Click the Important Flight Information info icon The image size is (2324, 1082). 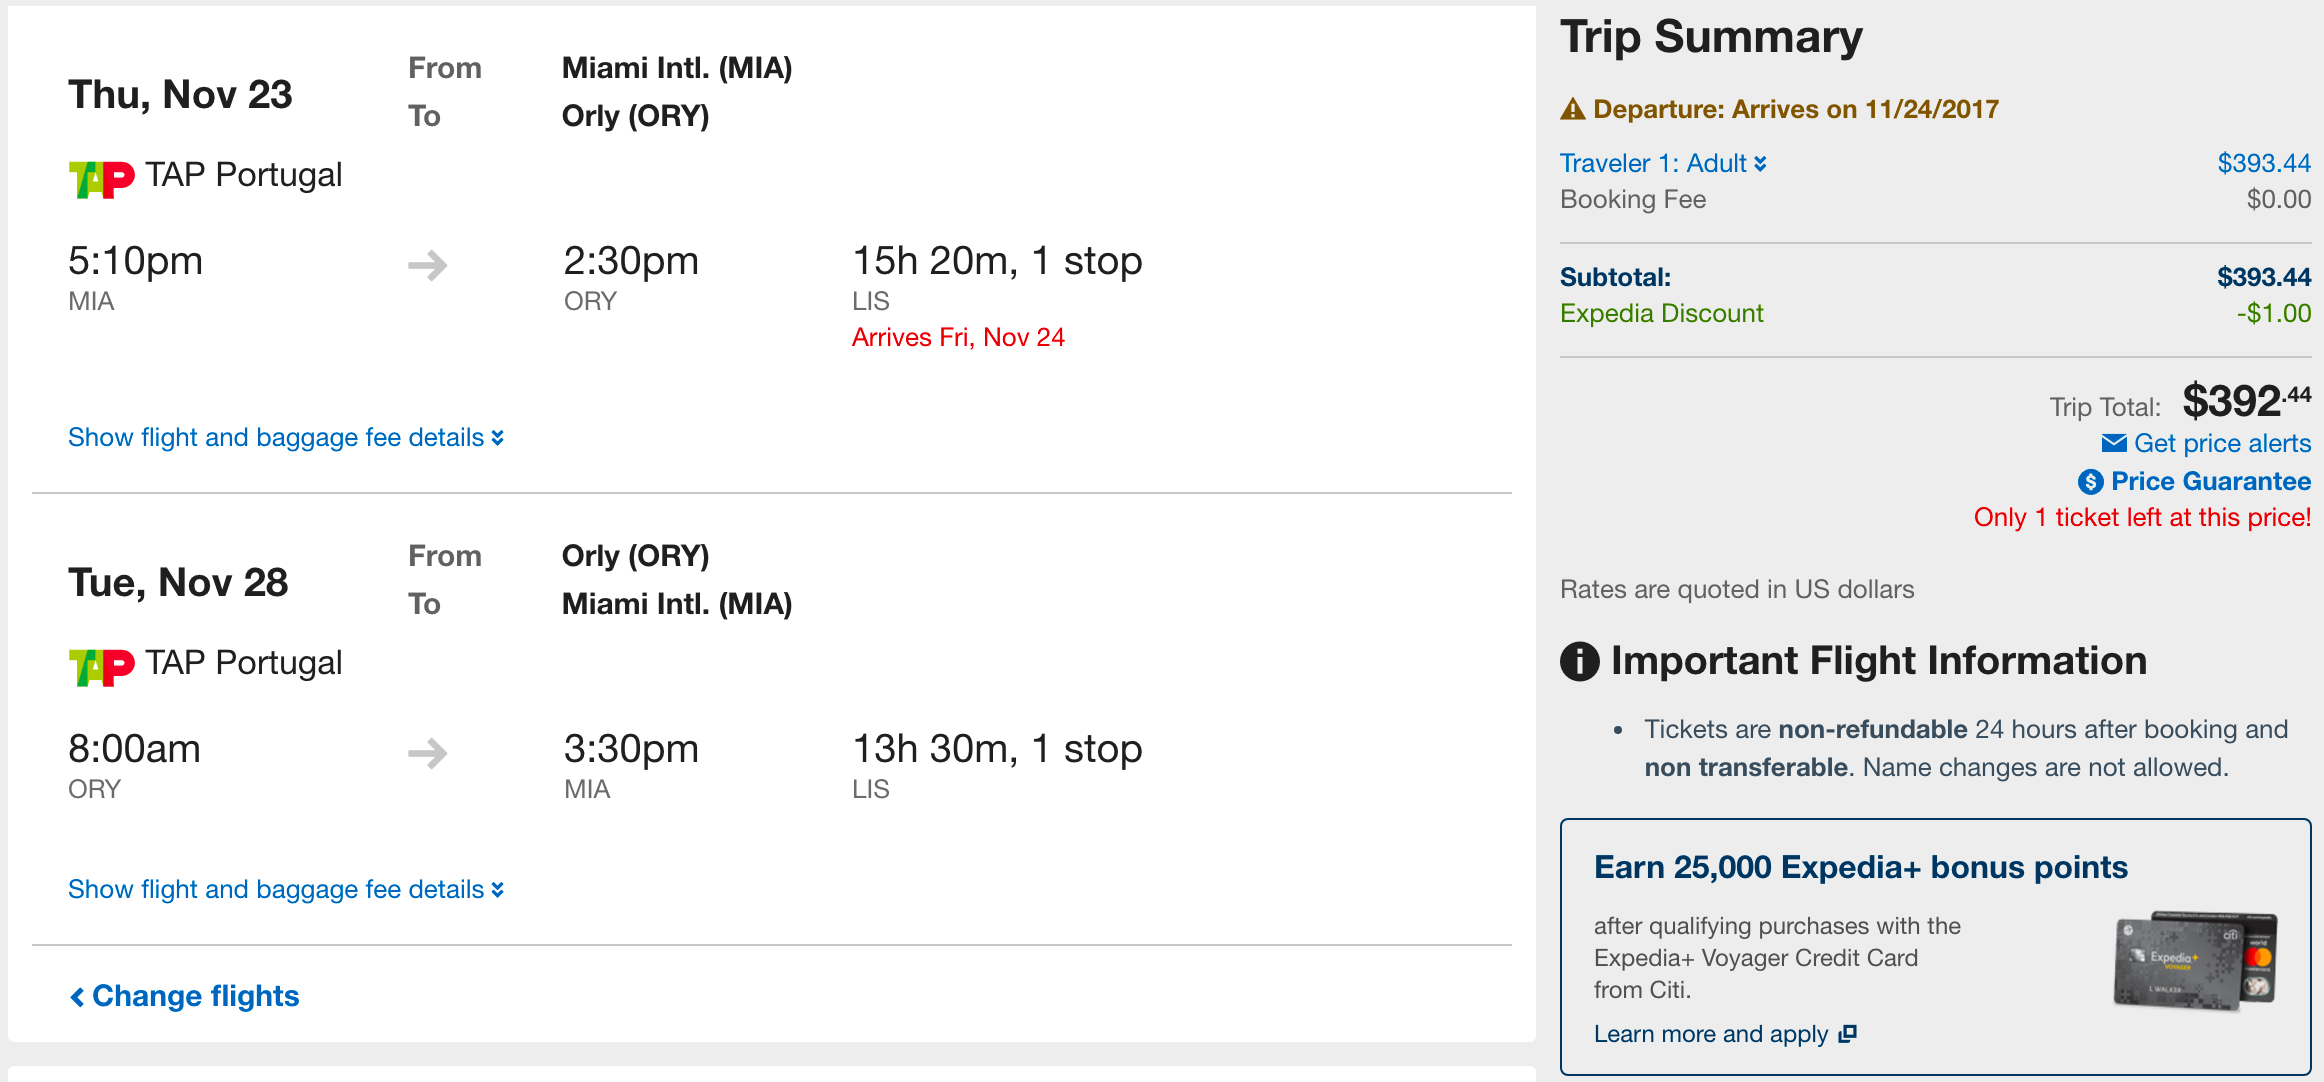tap(1580, 661)
